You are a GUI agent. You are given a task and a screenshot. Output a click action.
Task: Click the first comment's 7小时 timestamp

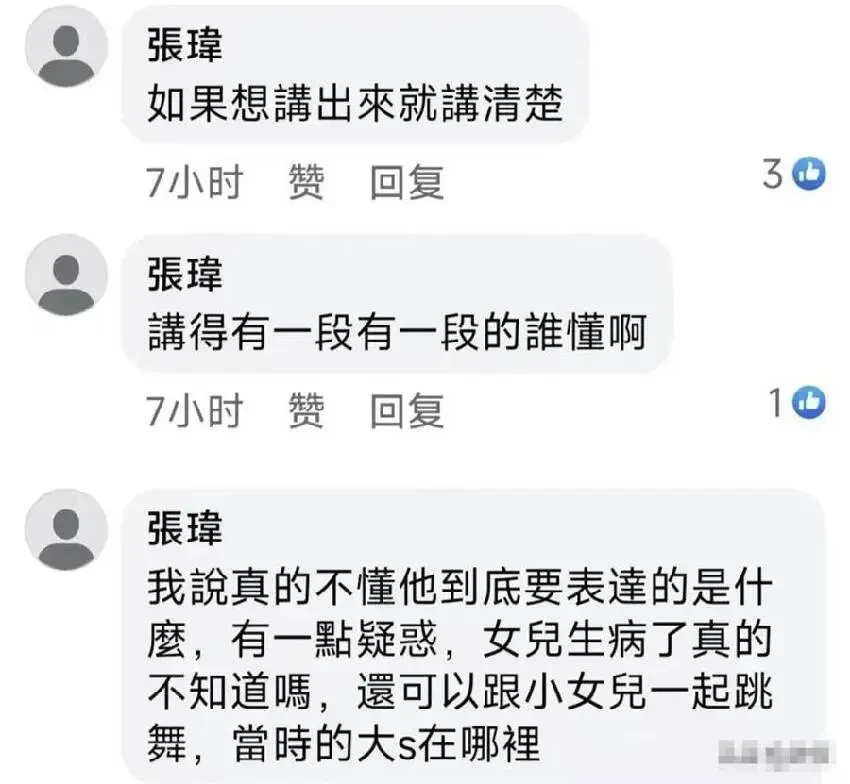coord(195,182)
